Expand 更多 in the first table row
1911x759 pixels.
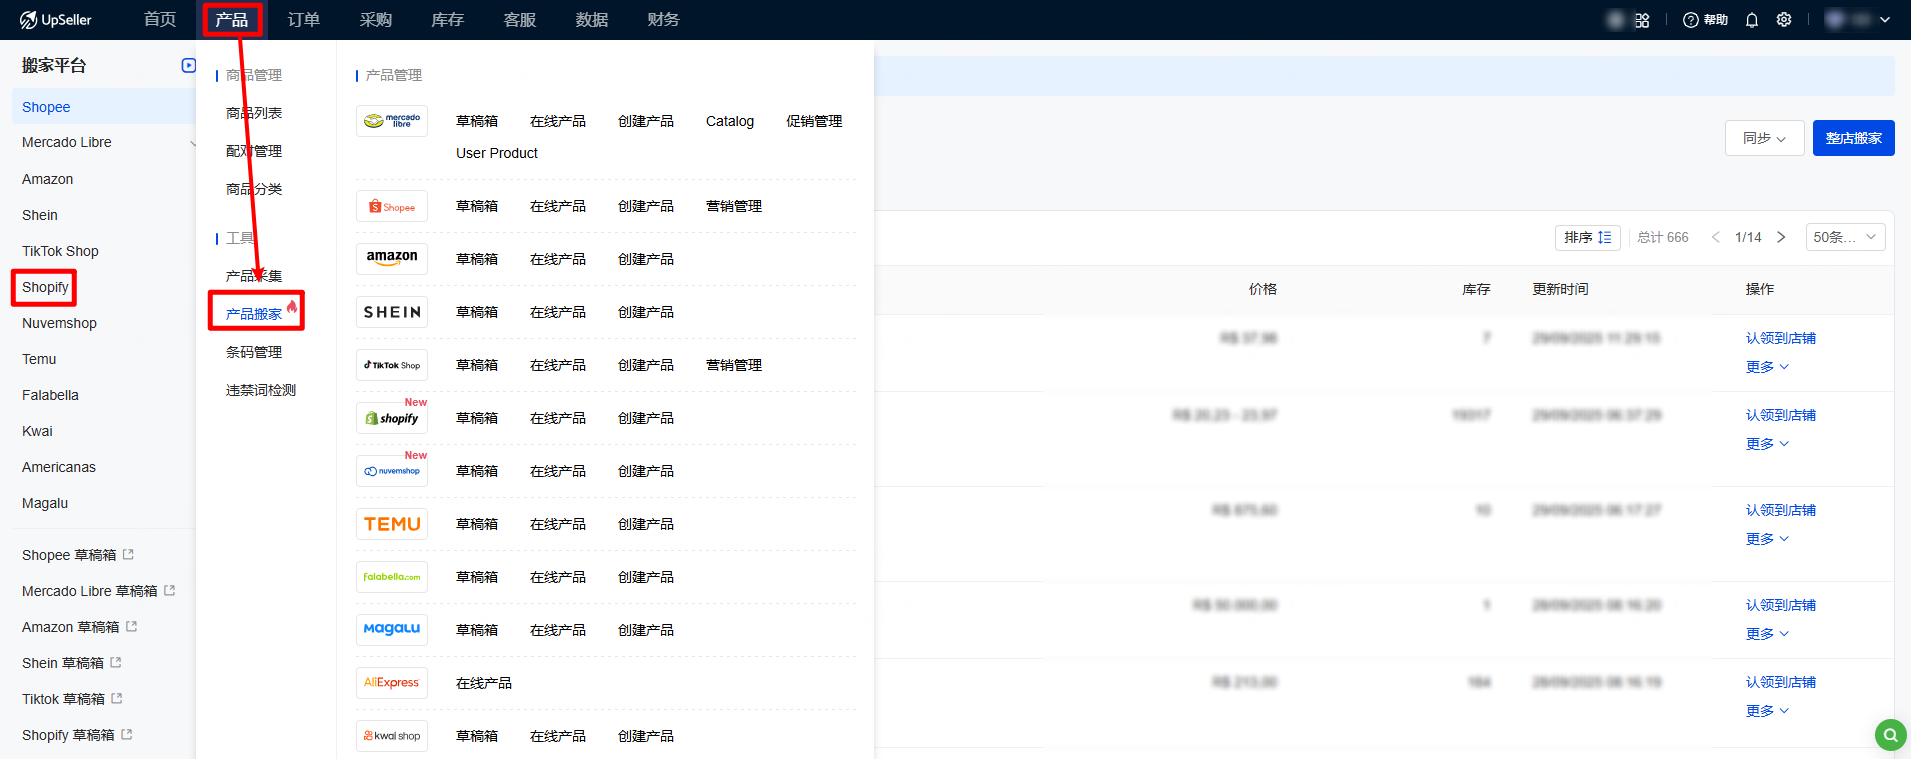pos(1767,367)
